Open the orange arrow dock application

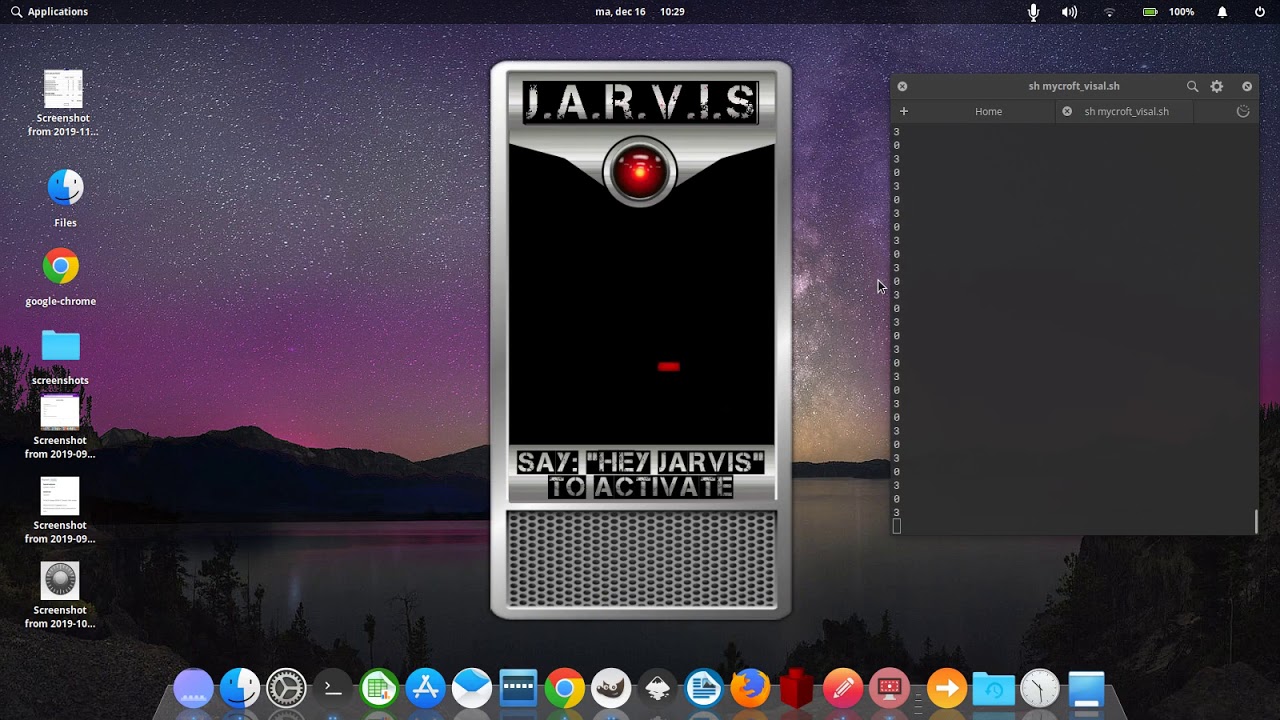(946, 689)
